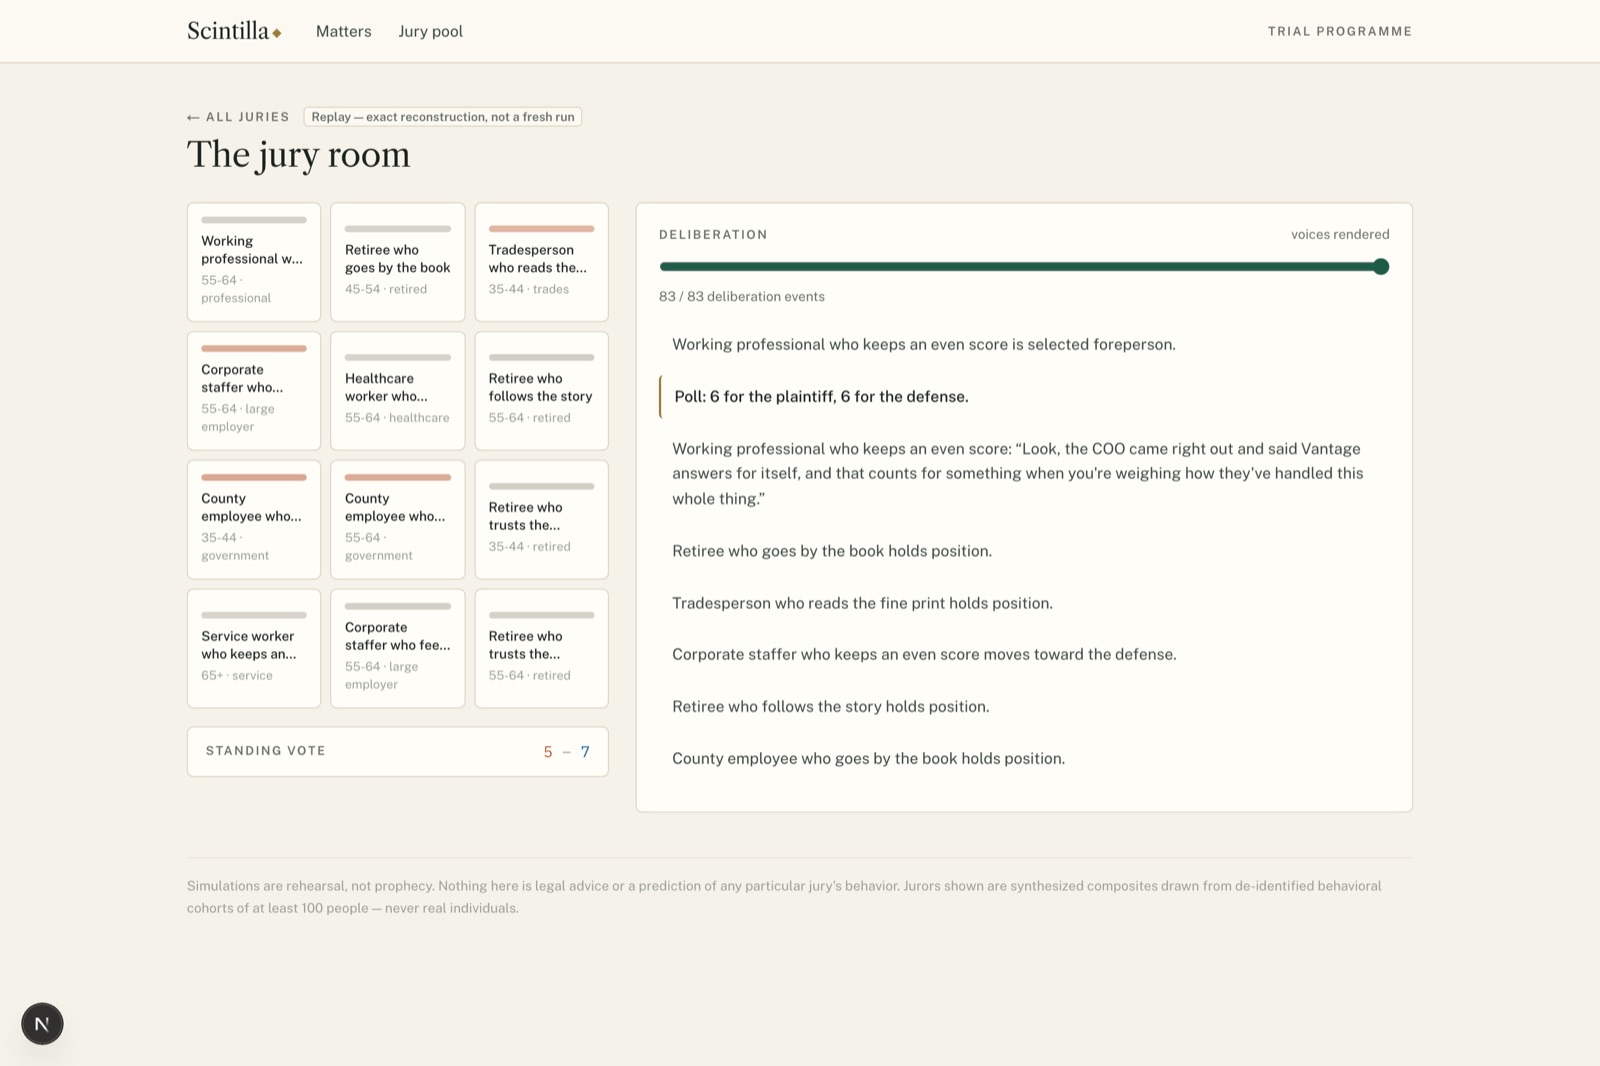Click the Retiree who goes by the book holds position line
The image size is (1600, 1066).
pos(832,551)
